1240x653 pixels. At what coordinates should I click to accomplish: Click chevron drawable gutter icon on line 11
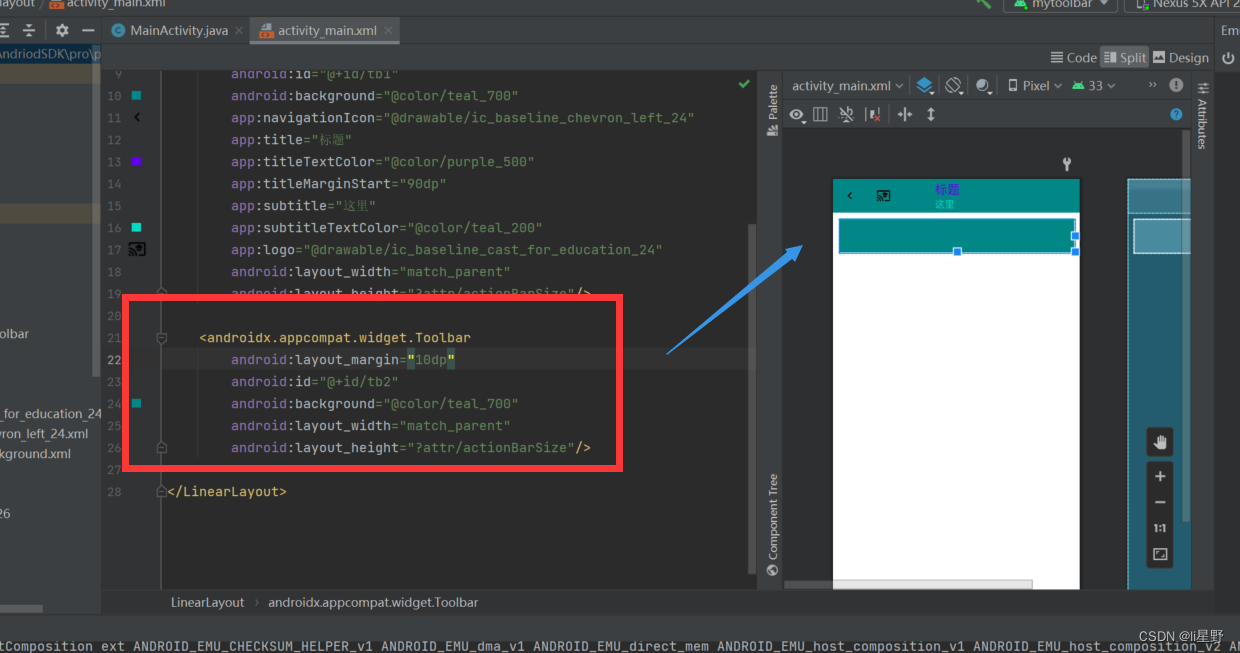point(136,118)
